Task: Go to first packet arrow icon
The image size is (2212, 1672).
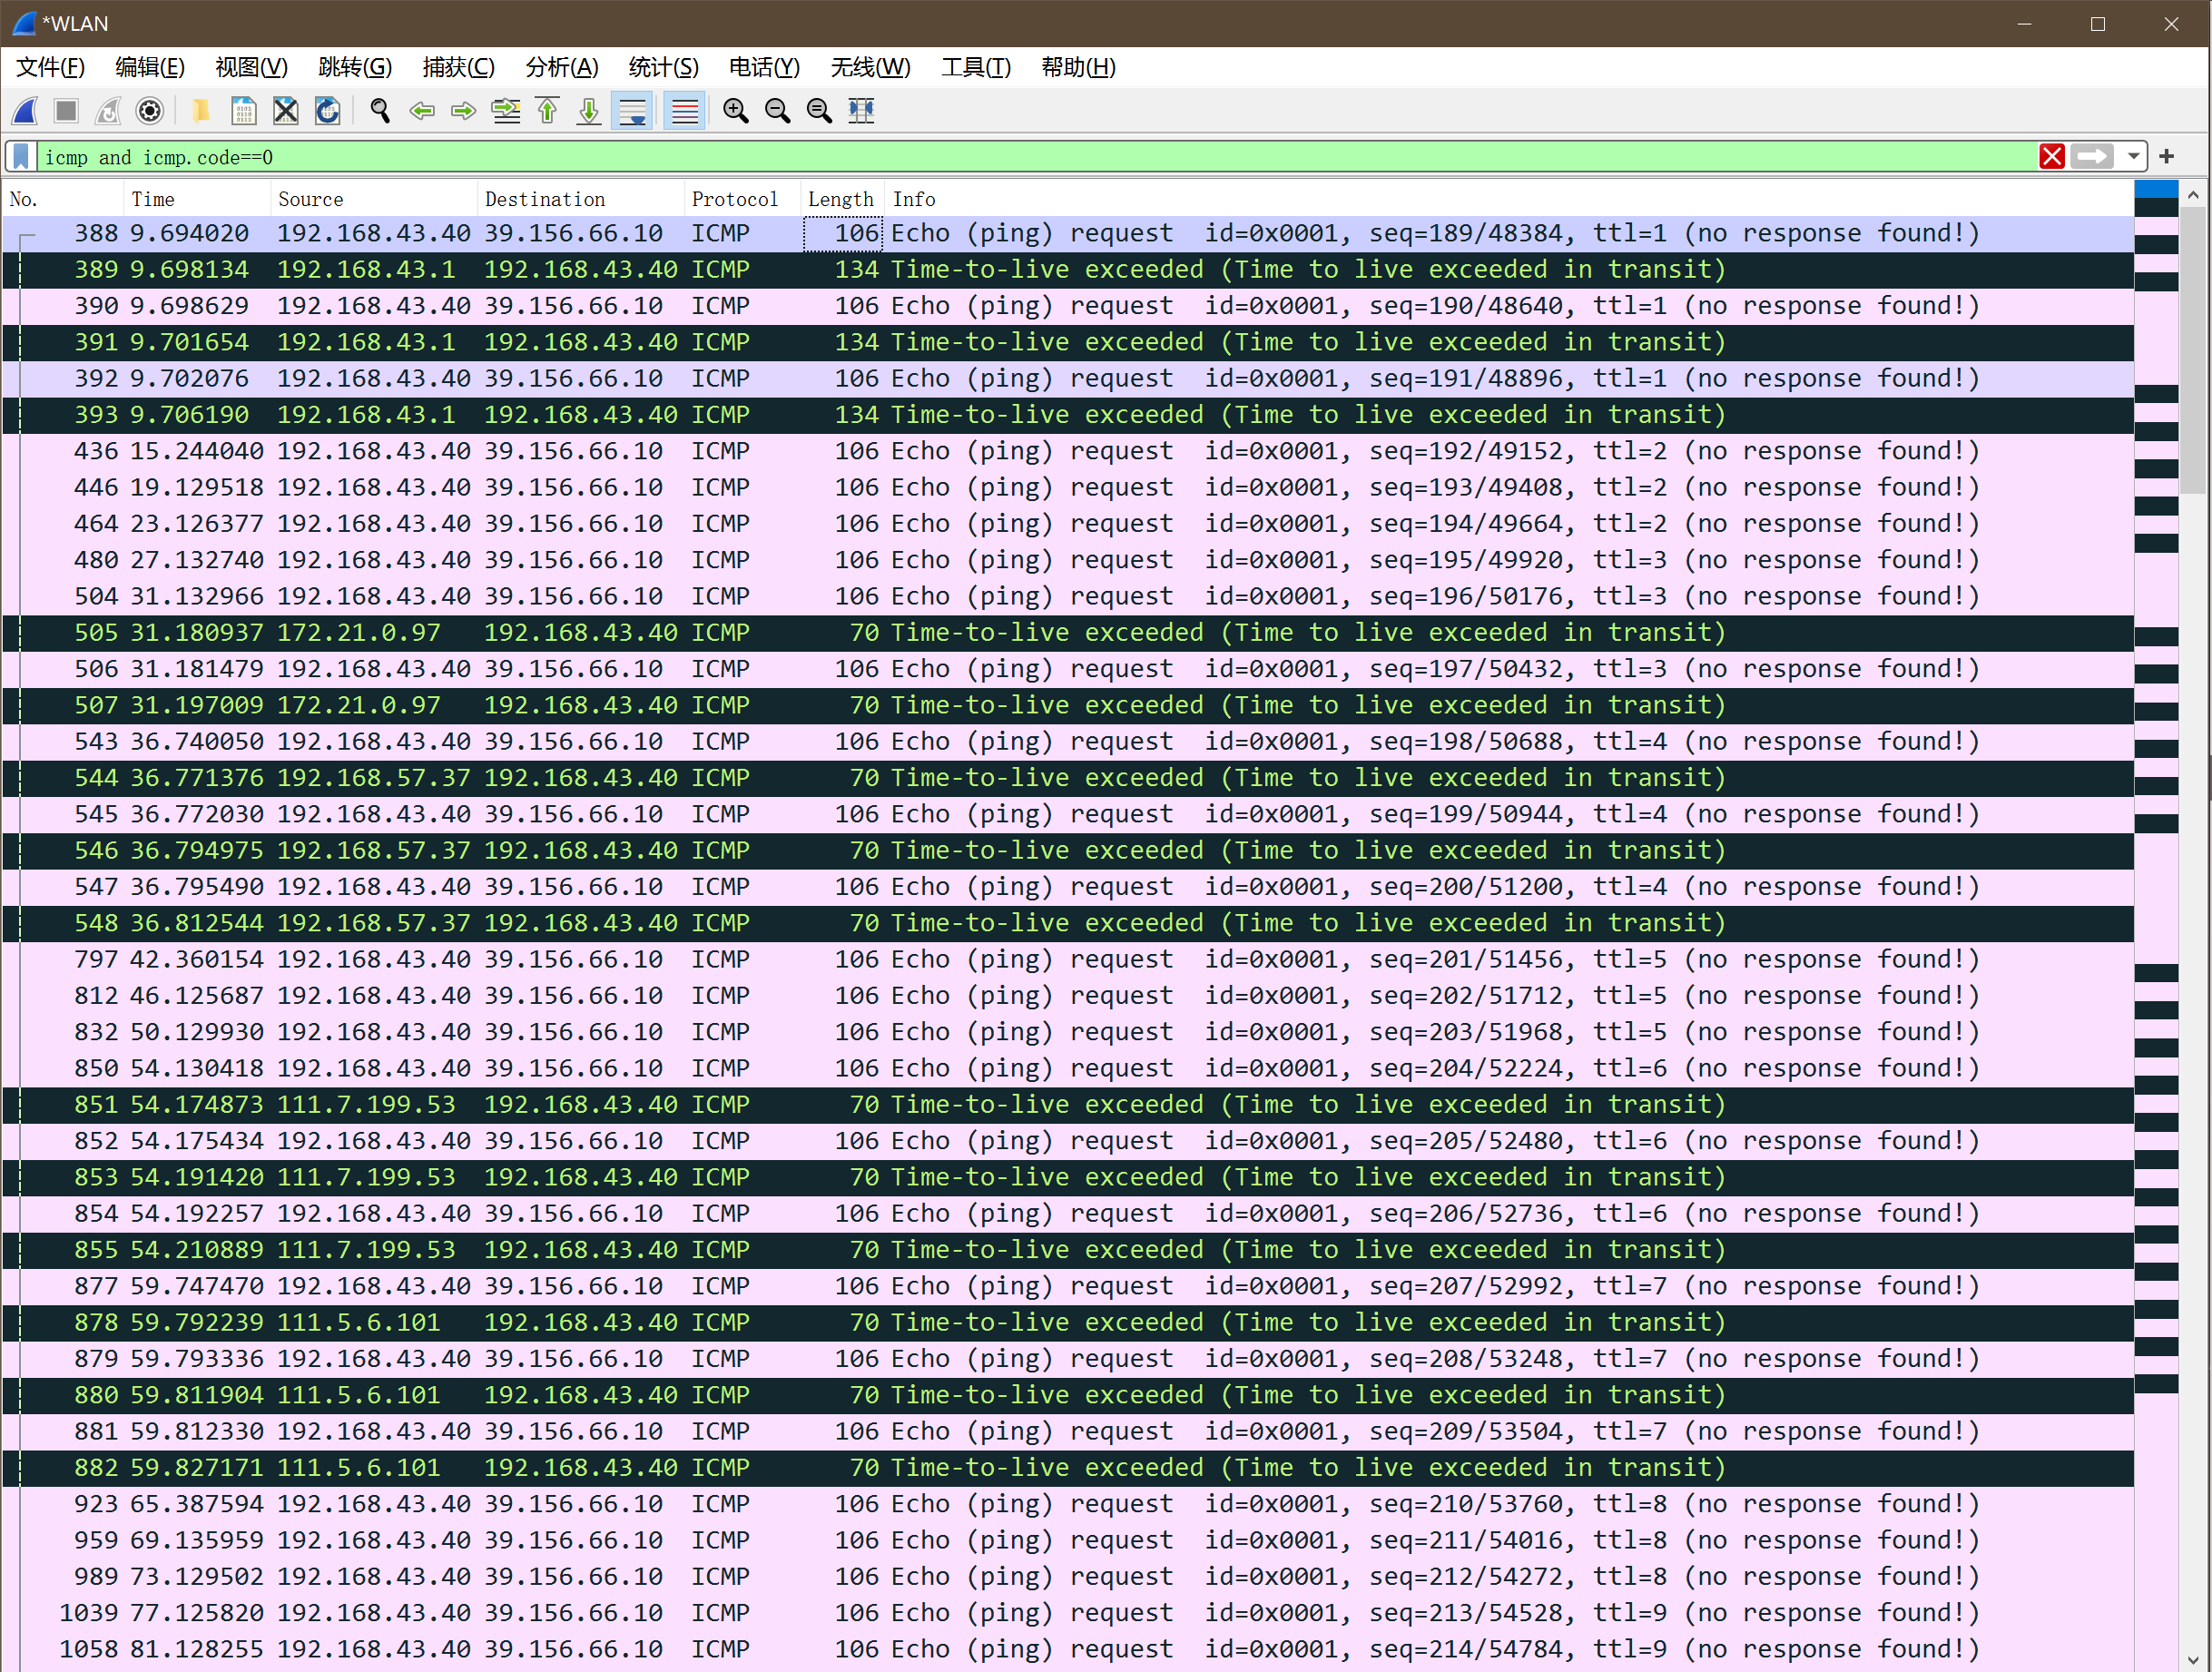Action: coord(547,111)
